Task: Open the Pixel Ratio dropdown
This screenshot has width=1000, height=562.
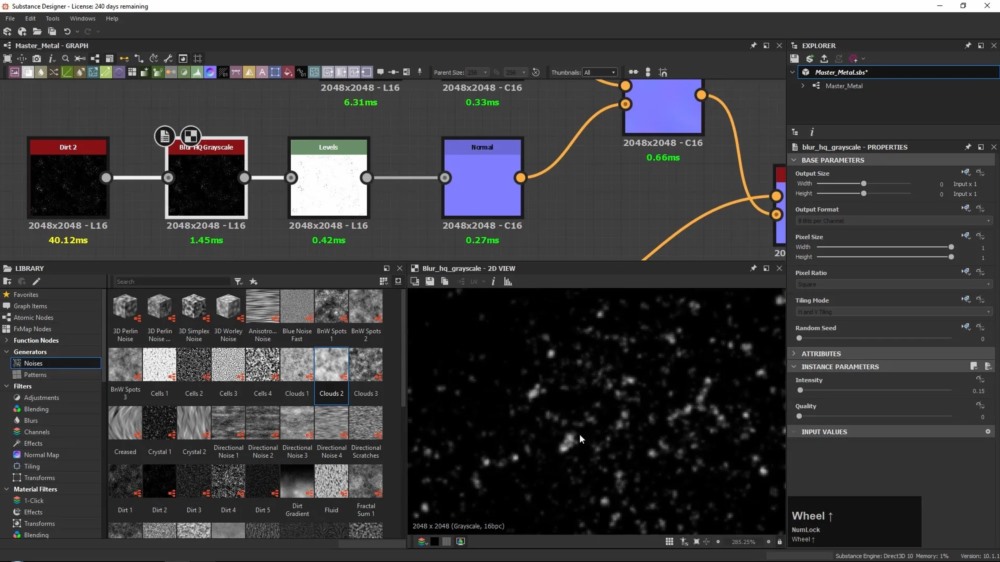Action: pyautogui.click(x=893, y=284)
